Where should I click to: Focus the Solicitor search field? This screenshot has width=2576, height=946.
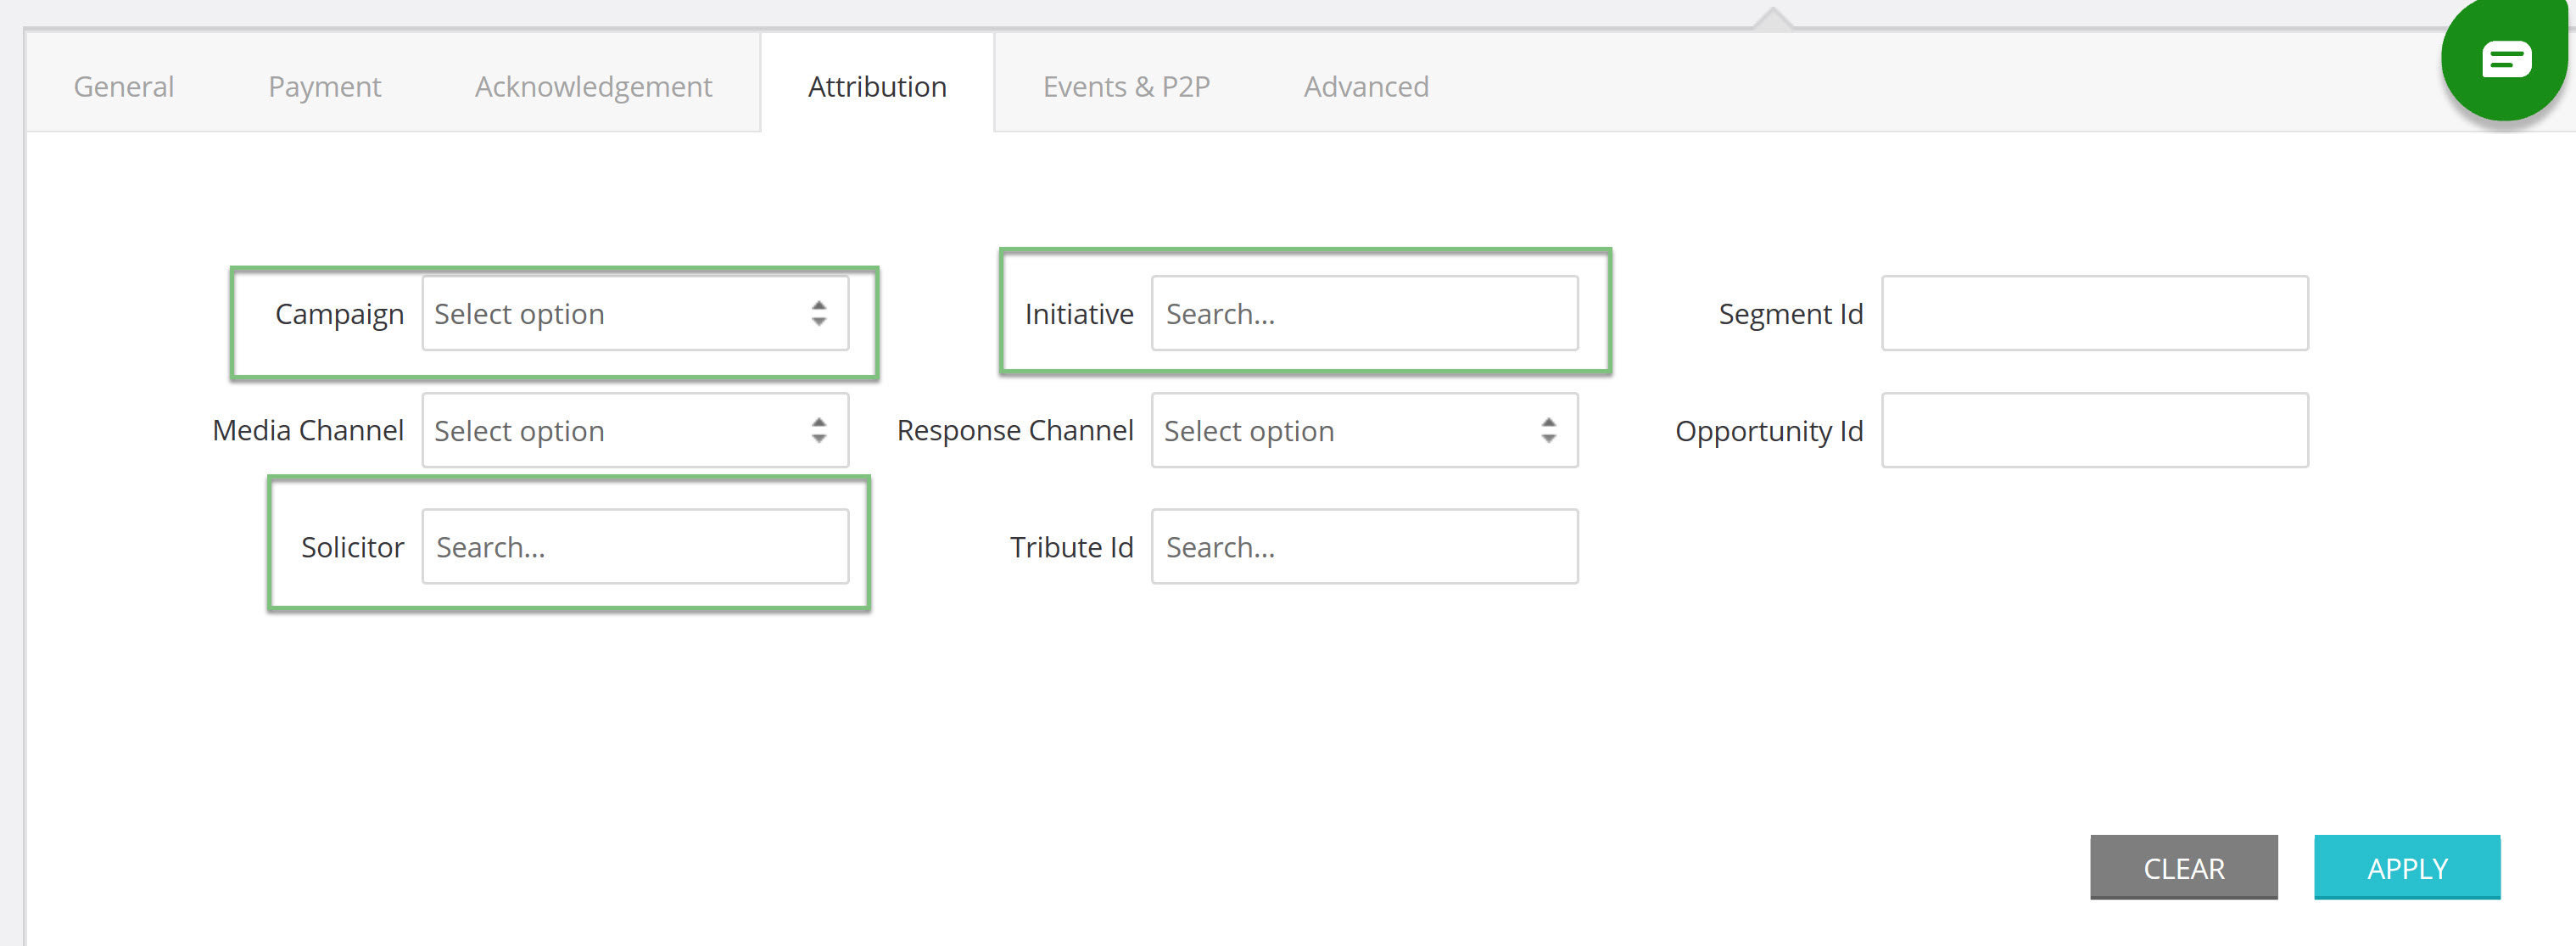(635, 547)
